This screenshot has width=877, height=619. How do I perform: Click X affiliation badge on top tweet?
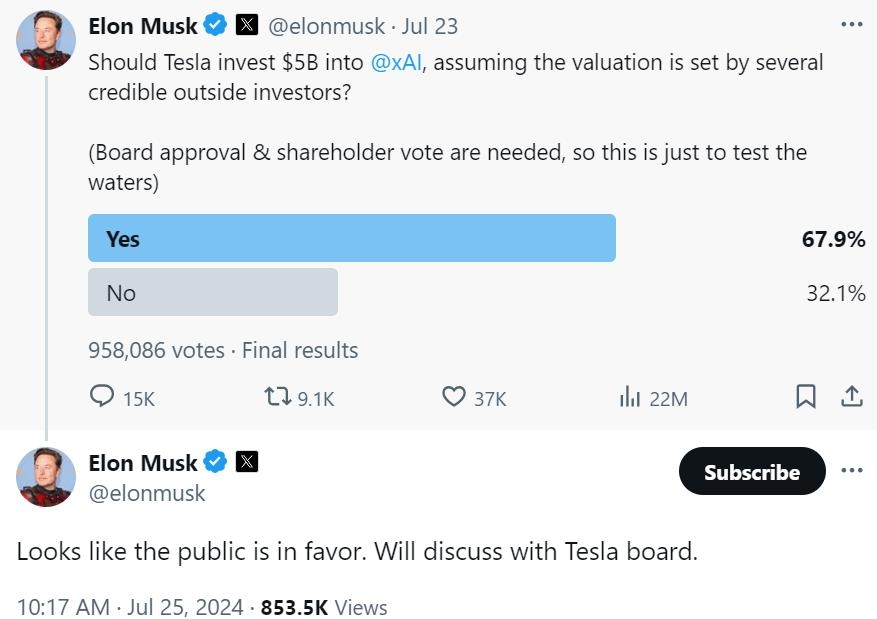(247, 26)
